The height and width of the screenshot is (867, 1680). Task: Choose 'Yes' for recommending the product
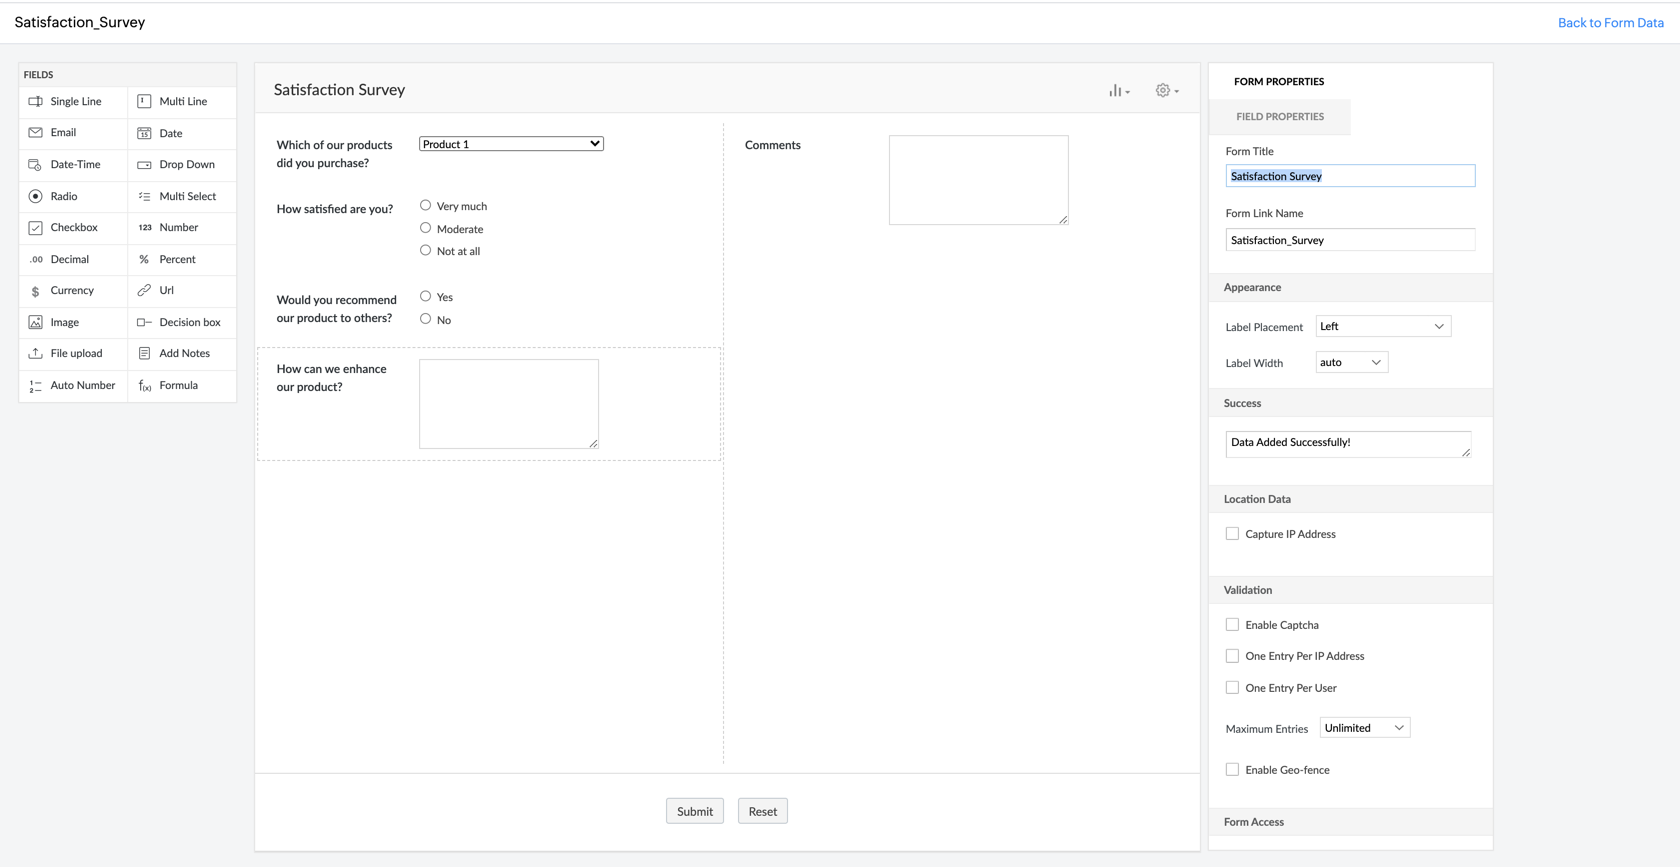pos(425,296)
